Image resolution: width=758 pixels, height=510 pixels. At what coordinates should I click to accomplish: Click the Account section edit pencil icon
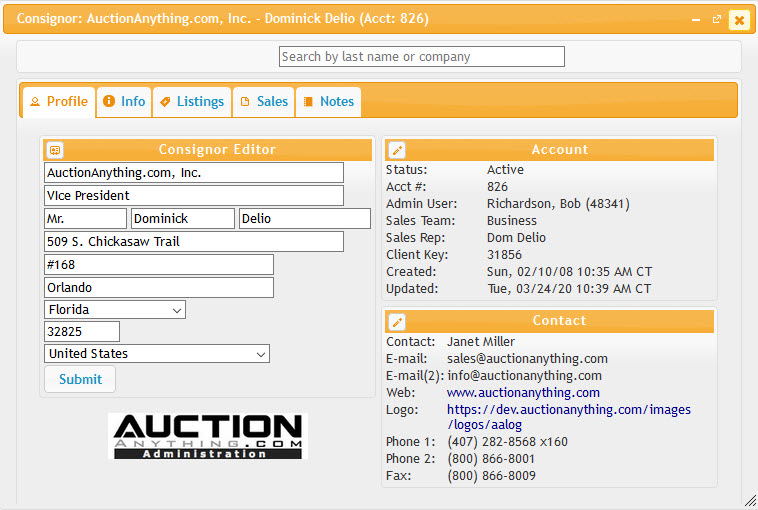pyautogui.click(x=397, y=150)
